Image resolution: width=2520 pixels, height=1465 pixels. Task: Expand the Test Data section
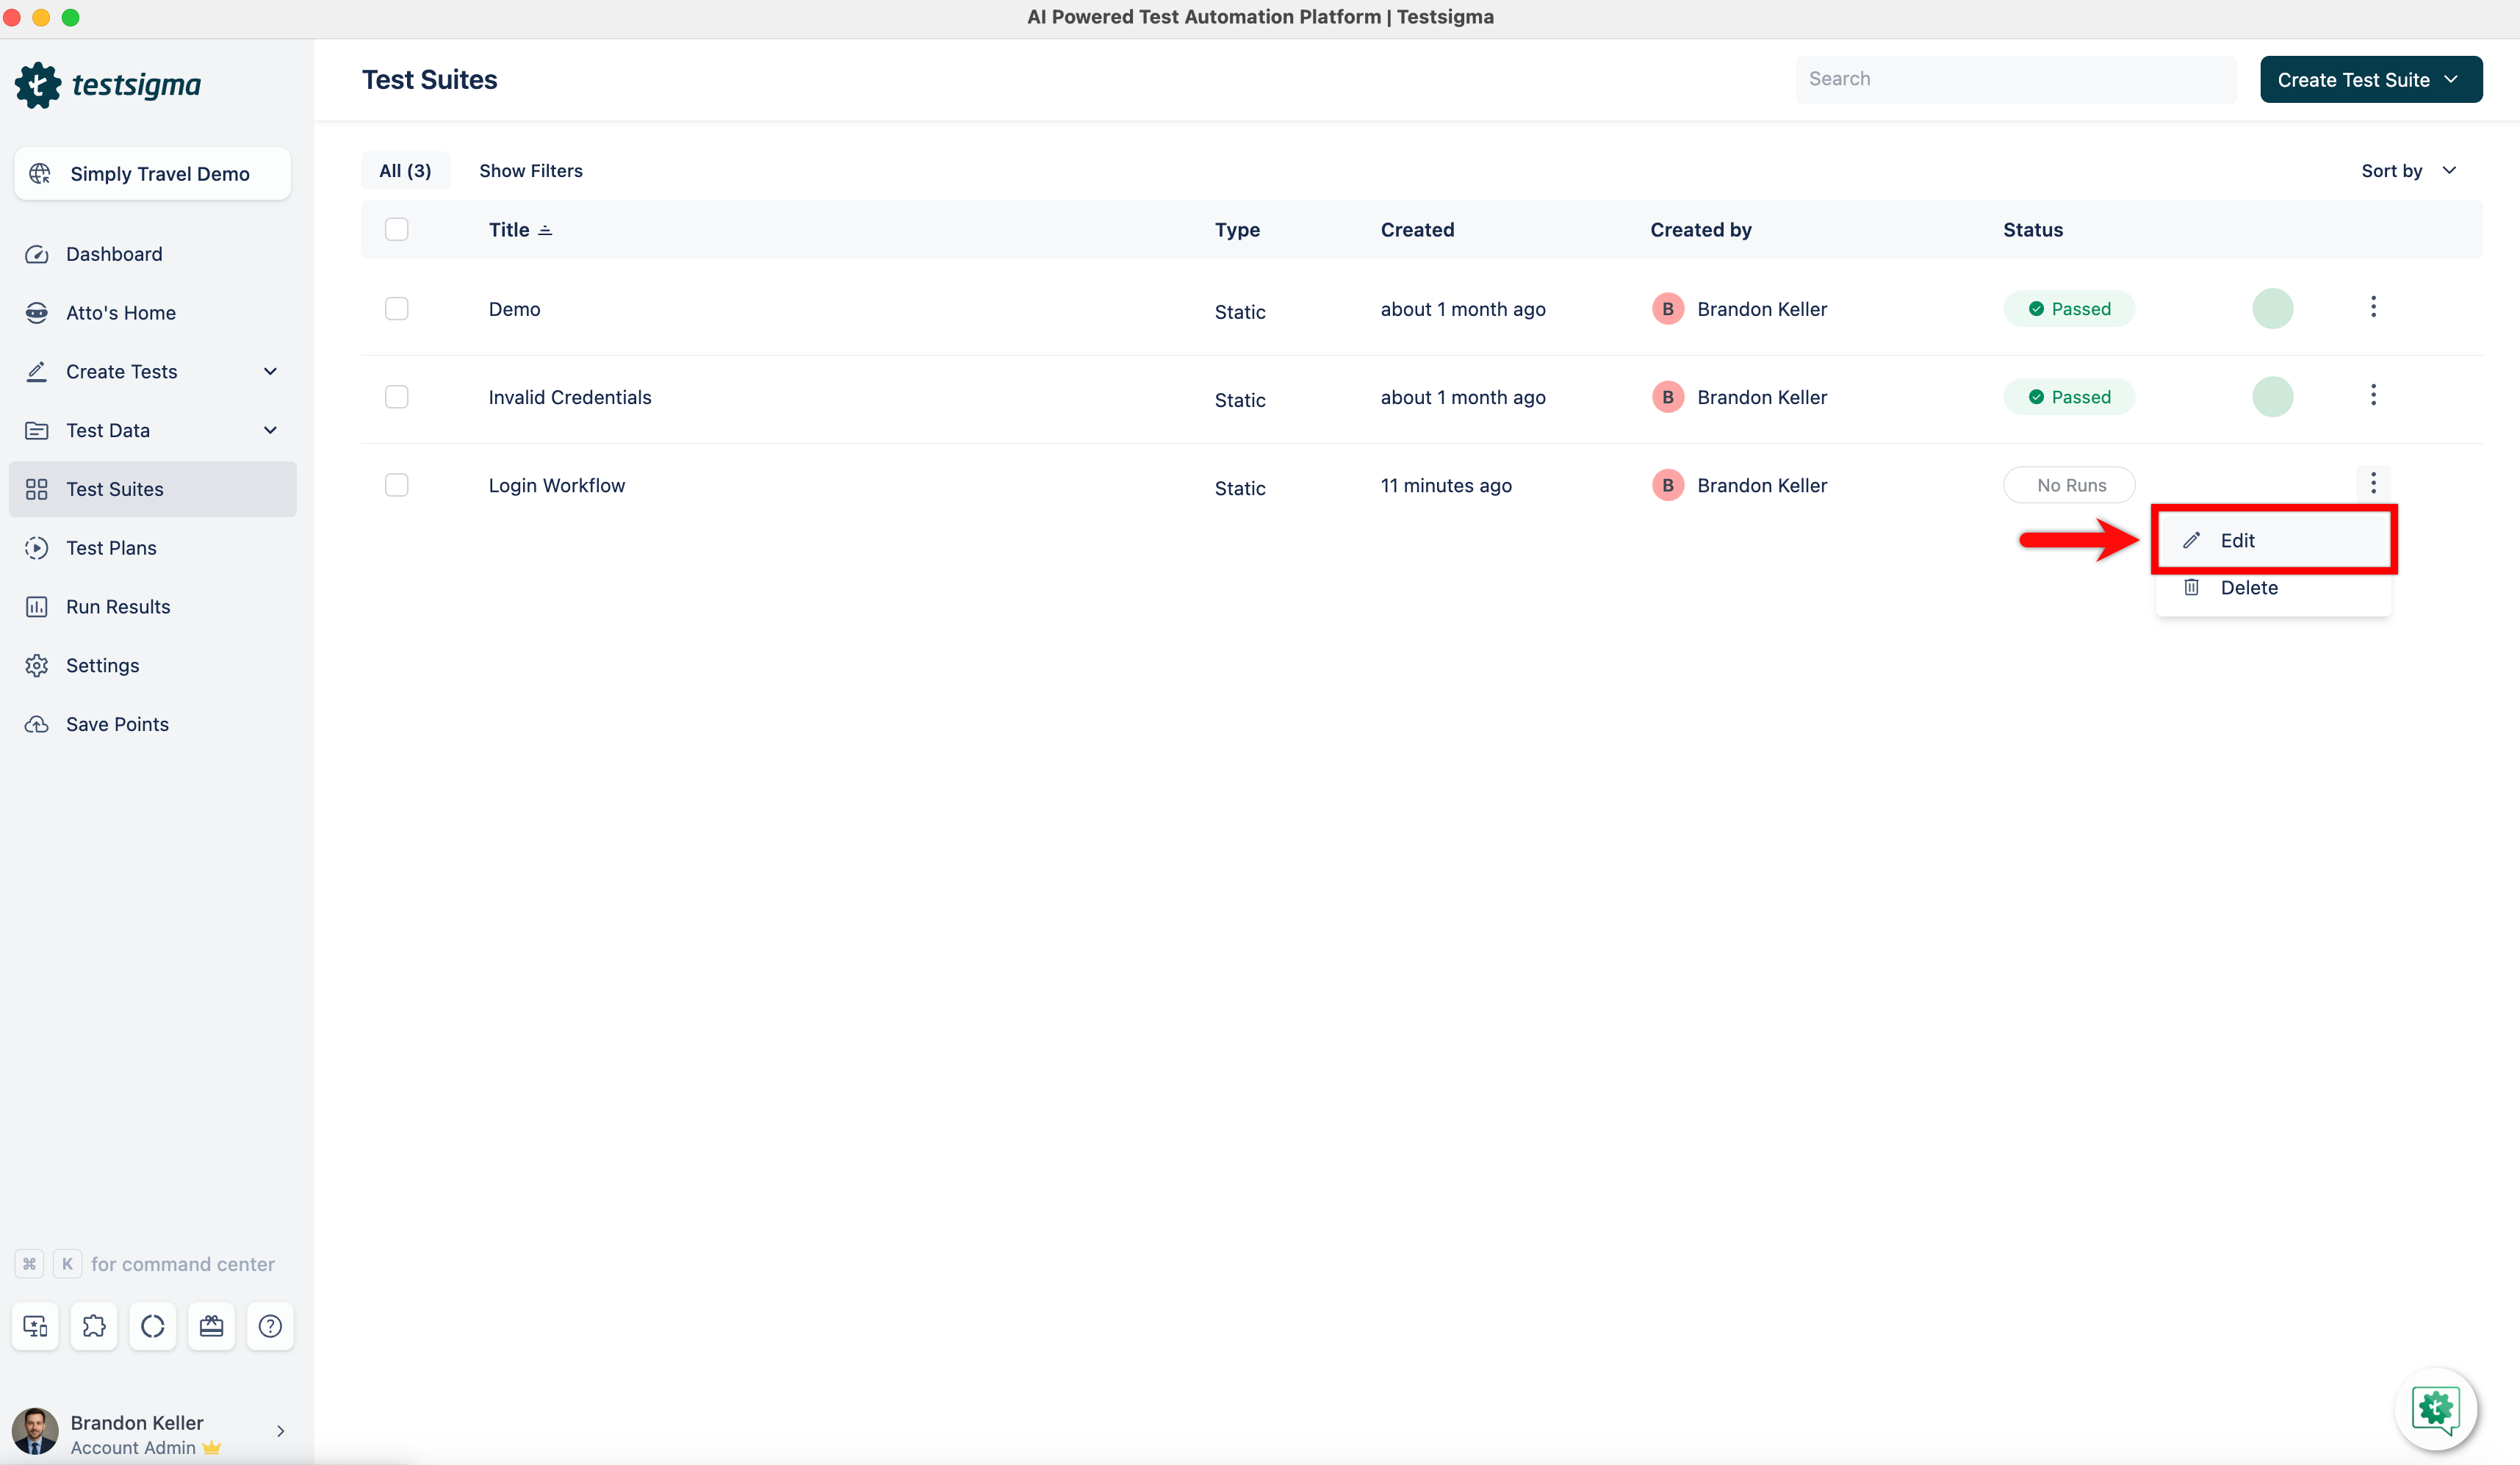[x=270, y=430]
